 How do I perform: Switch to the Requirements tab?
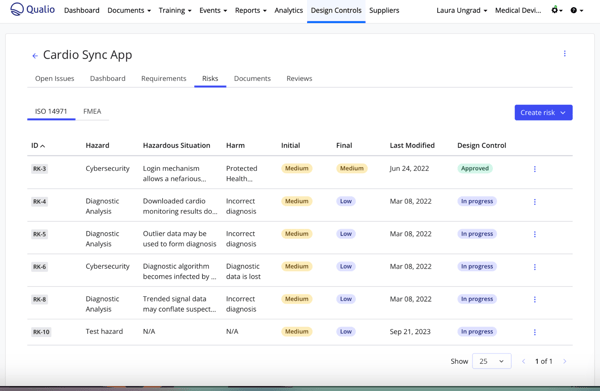pos(163,78)
